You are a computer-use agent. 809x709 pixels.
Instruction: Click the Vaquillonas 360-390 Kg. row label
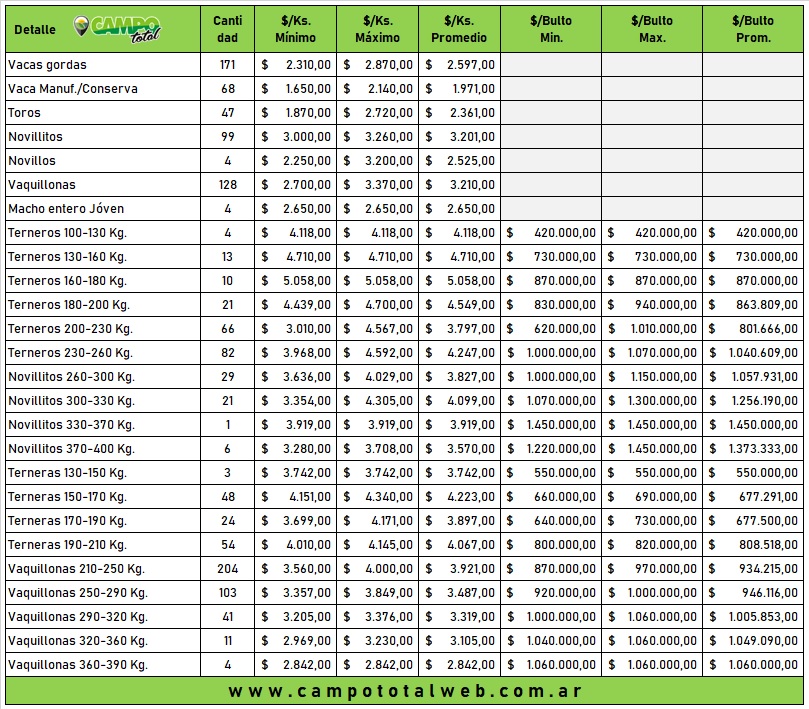click(77, 665)
